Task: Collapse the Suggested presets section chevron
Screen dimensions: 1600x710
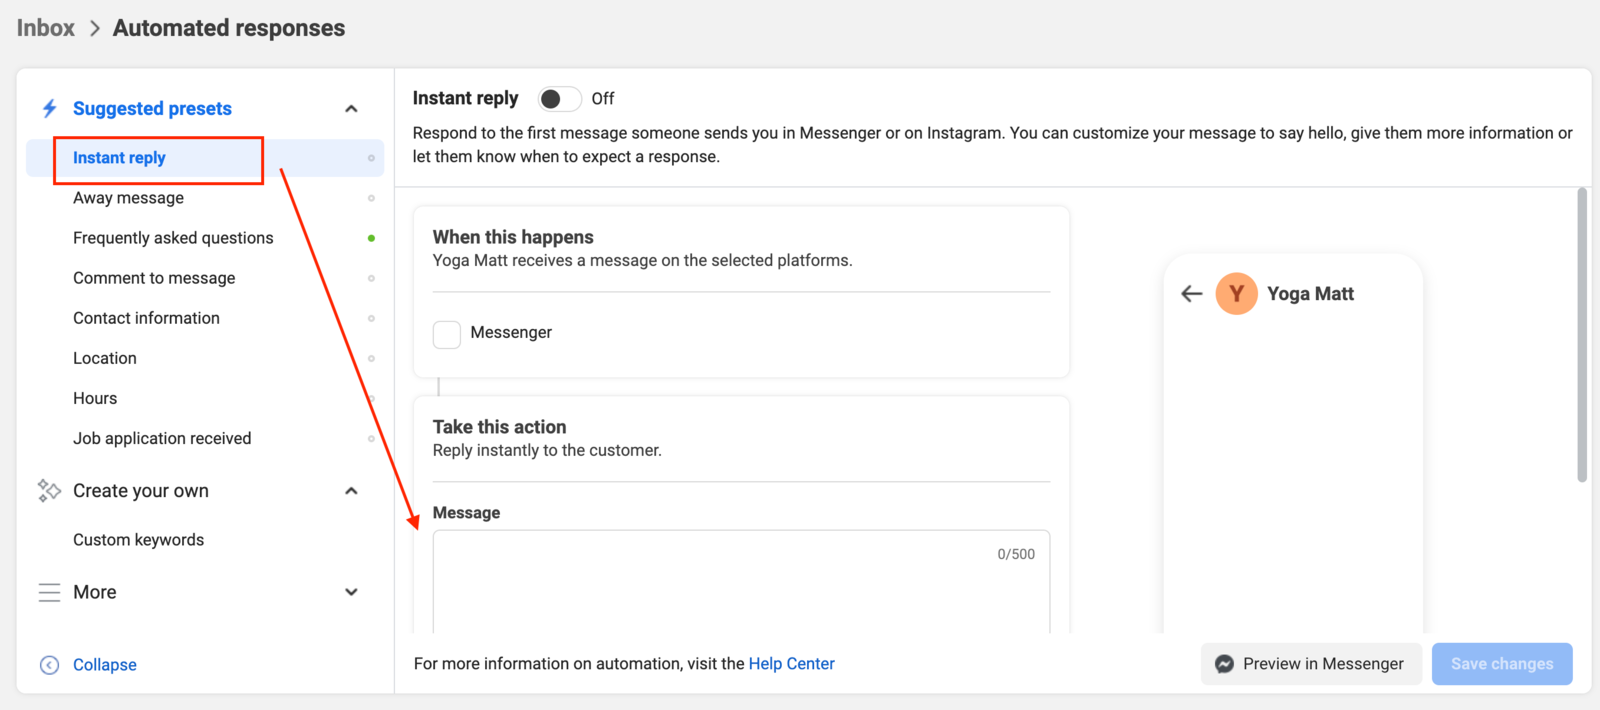Action: pyautogui.click(x=351, y=108)
